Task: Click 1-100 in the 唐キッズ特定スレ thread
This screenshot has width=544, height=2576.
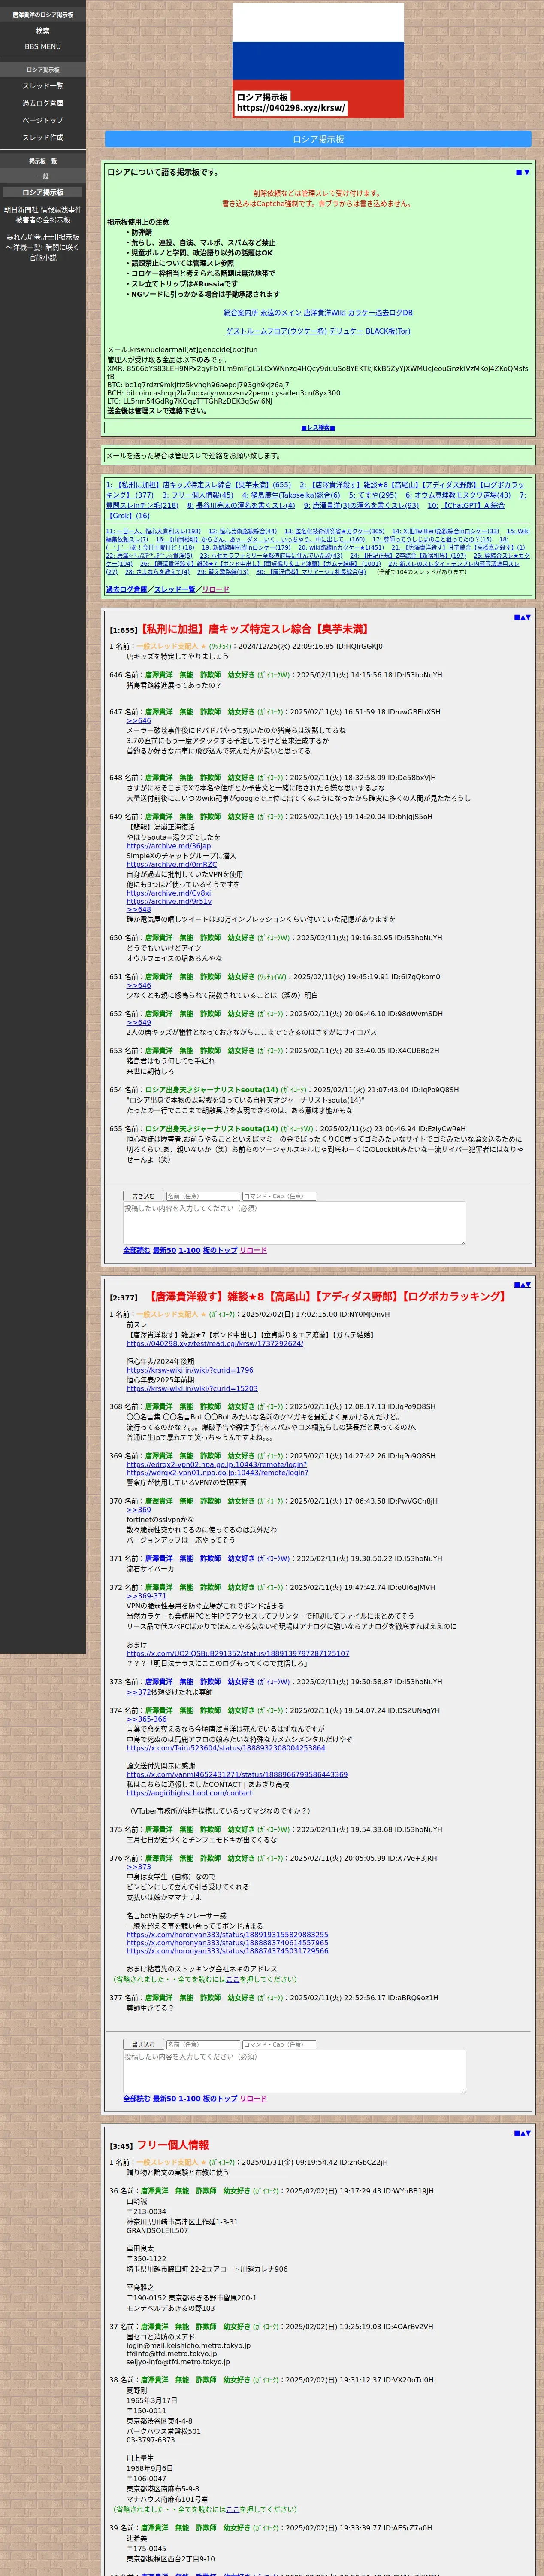Action: coord(190,1250)
